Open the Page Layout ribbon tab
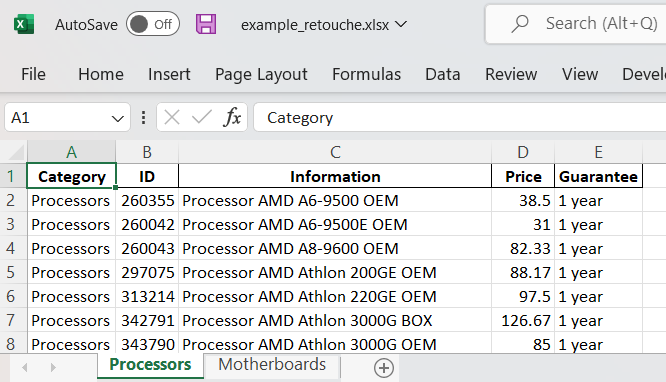 tap(261, 75)
